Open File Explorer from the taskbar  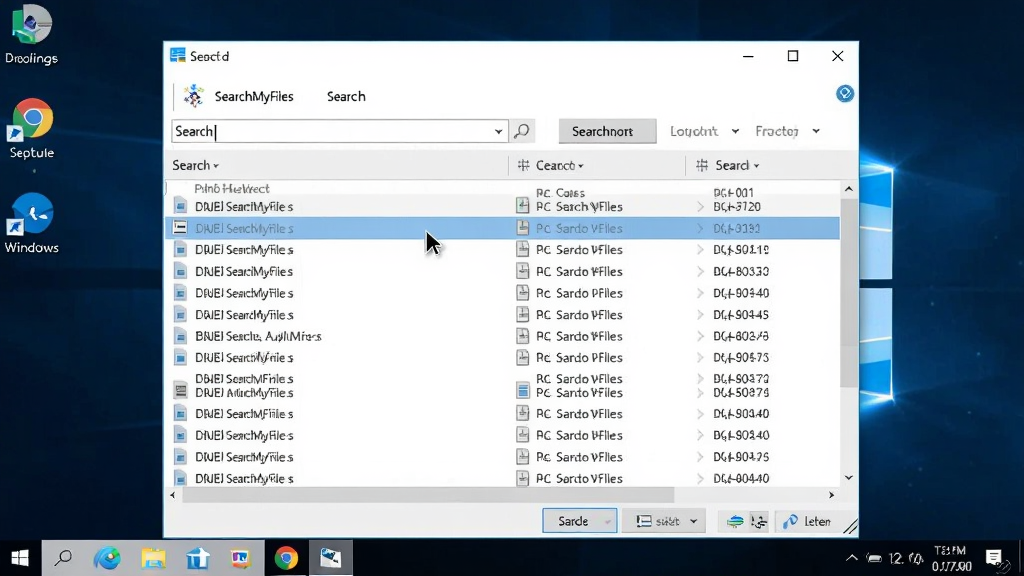153,558
